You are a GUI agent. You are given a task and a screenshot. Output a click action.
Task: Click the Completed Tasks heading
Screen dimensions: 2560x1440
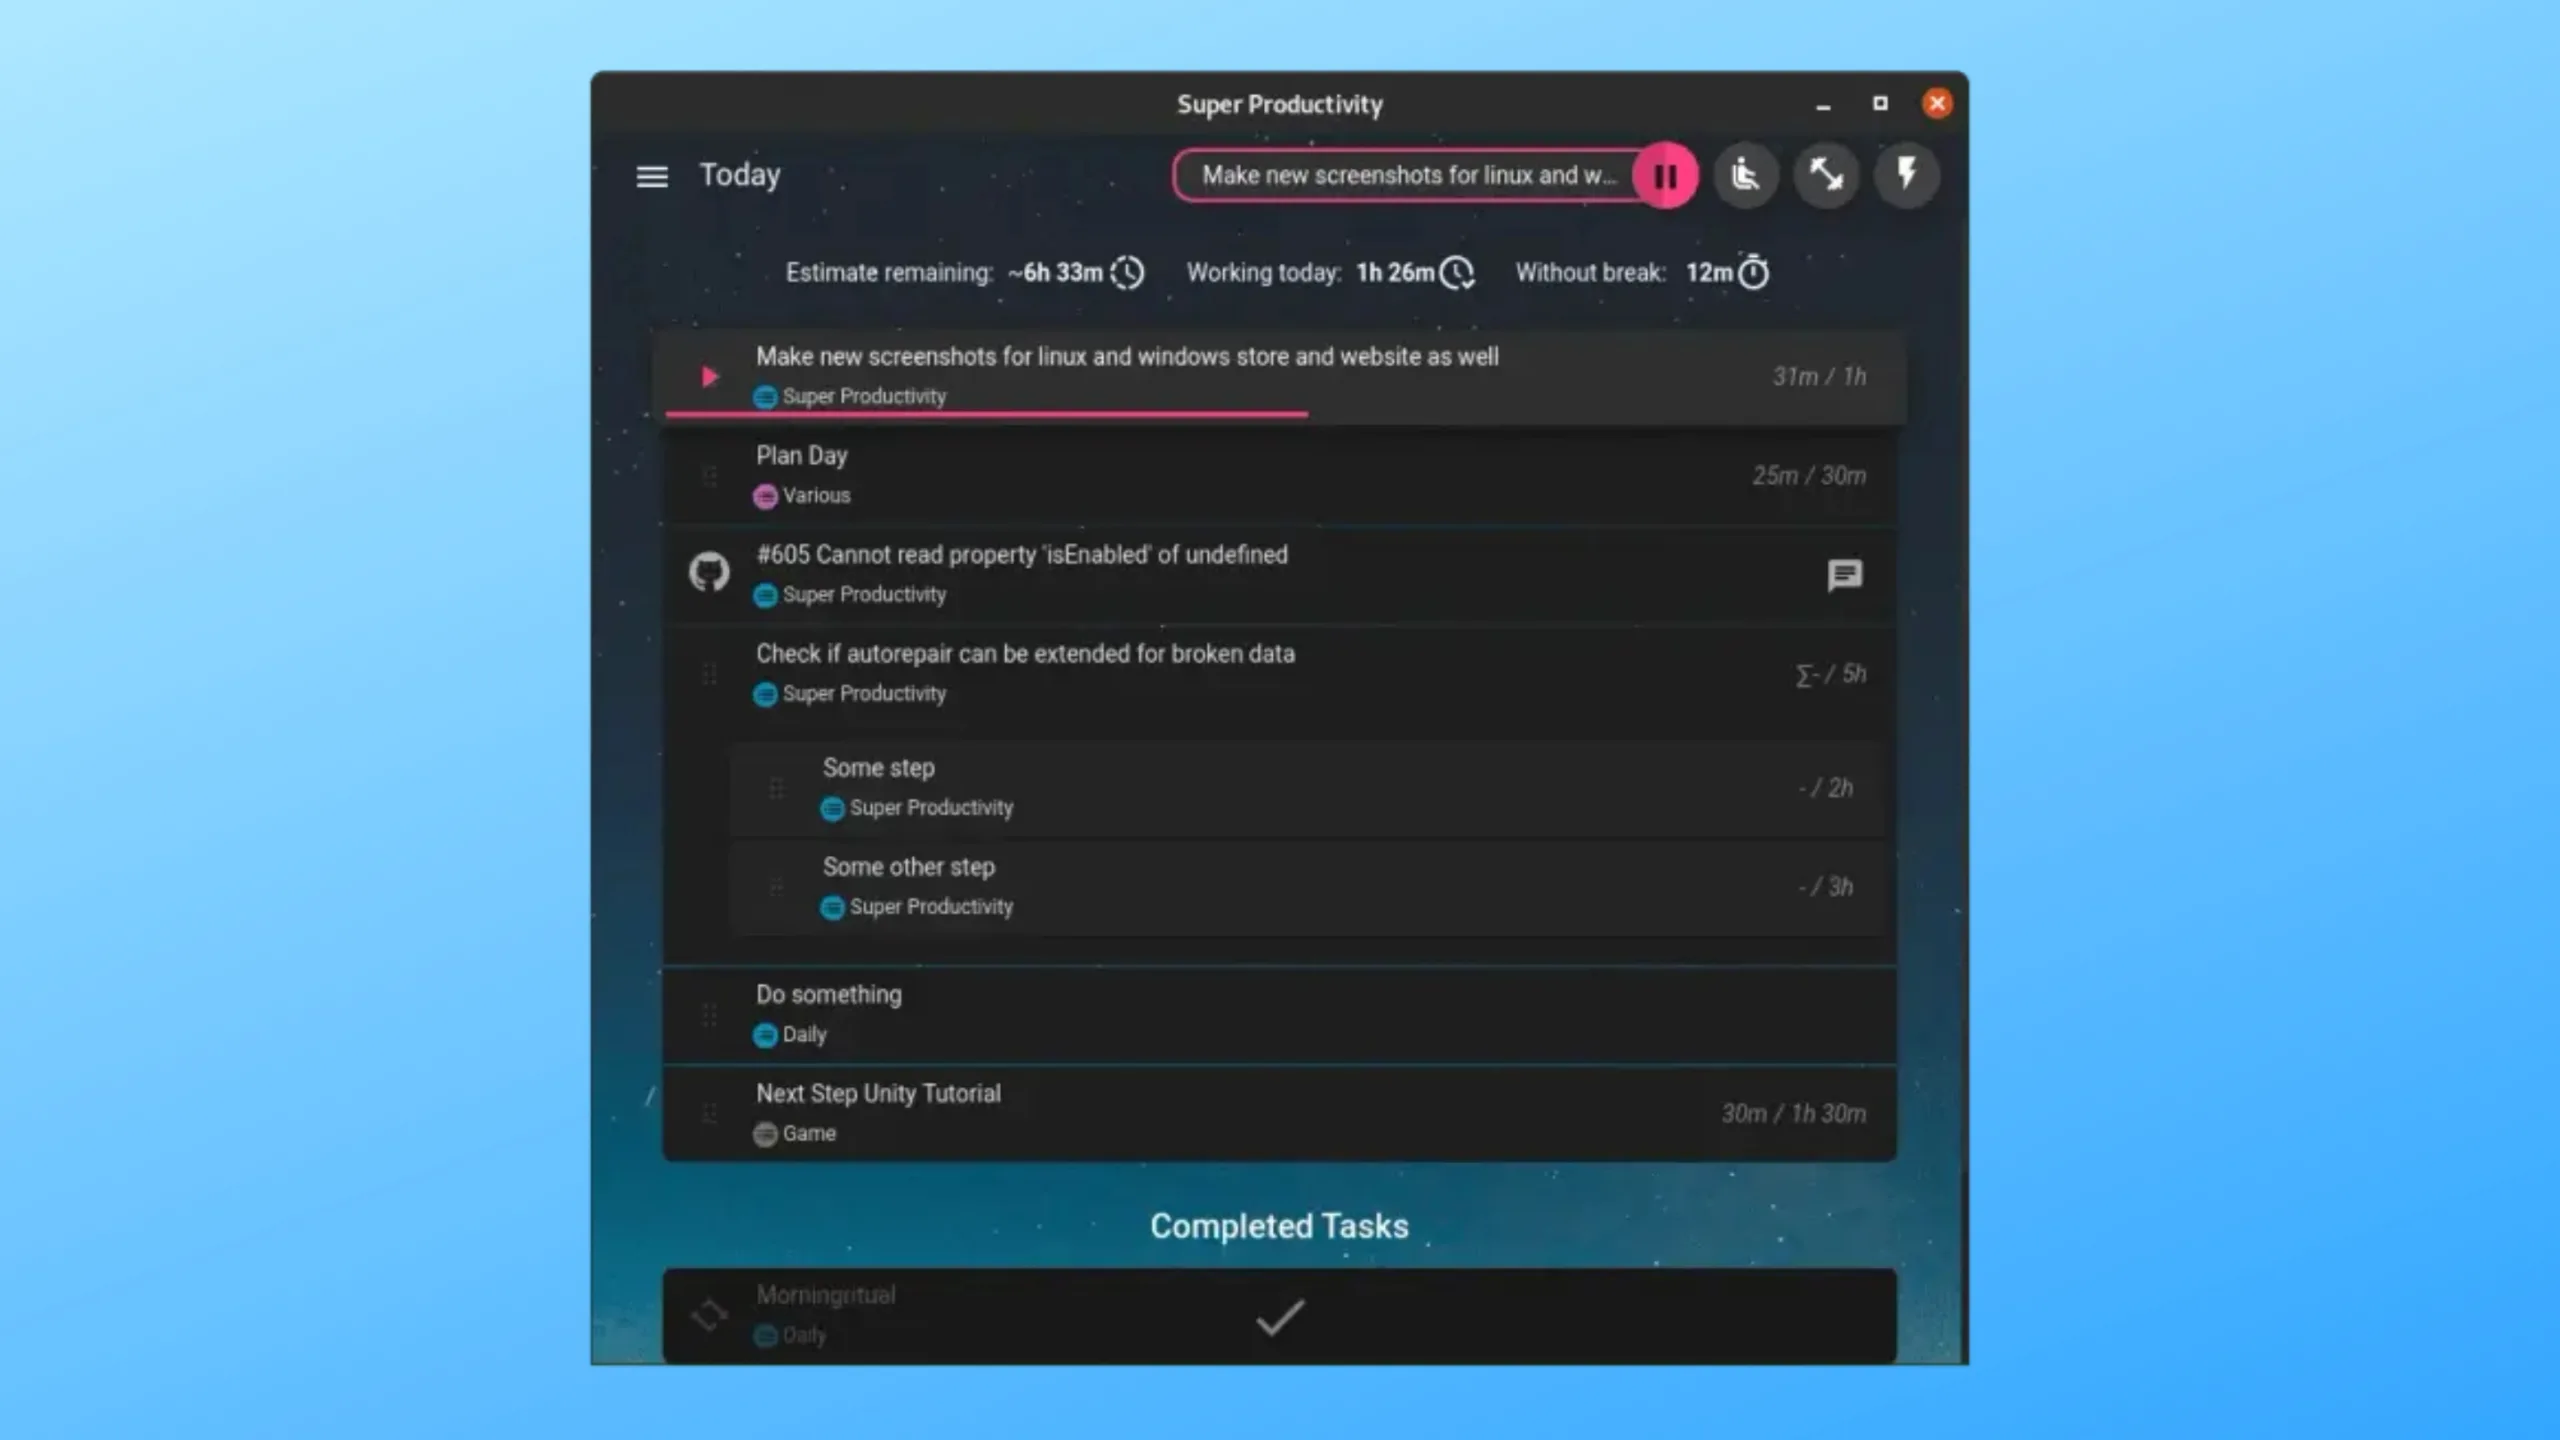pos(1279,1227)
